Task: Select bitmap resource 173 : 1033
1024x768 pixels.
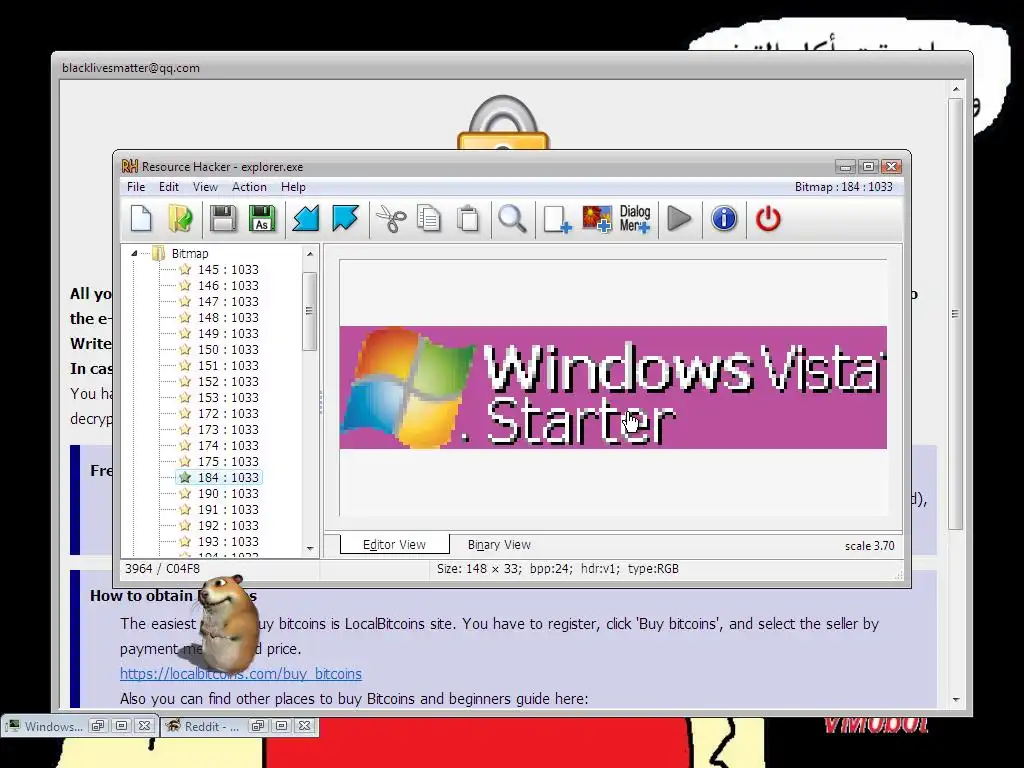Action: [228, 430]
